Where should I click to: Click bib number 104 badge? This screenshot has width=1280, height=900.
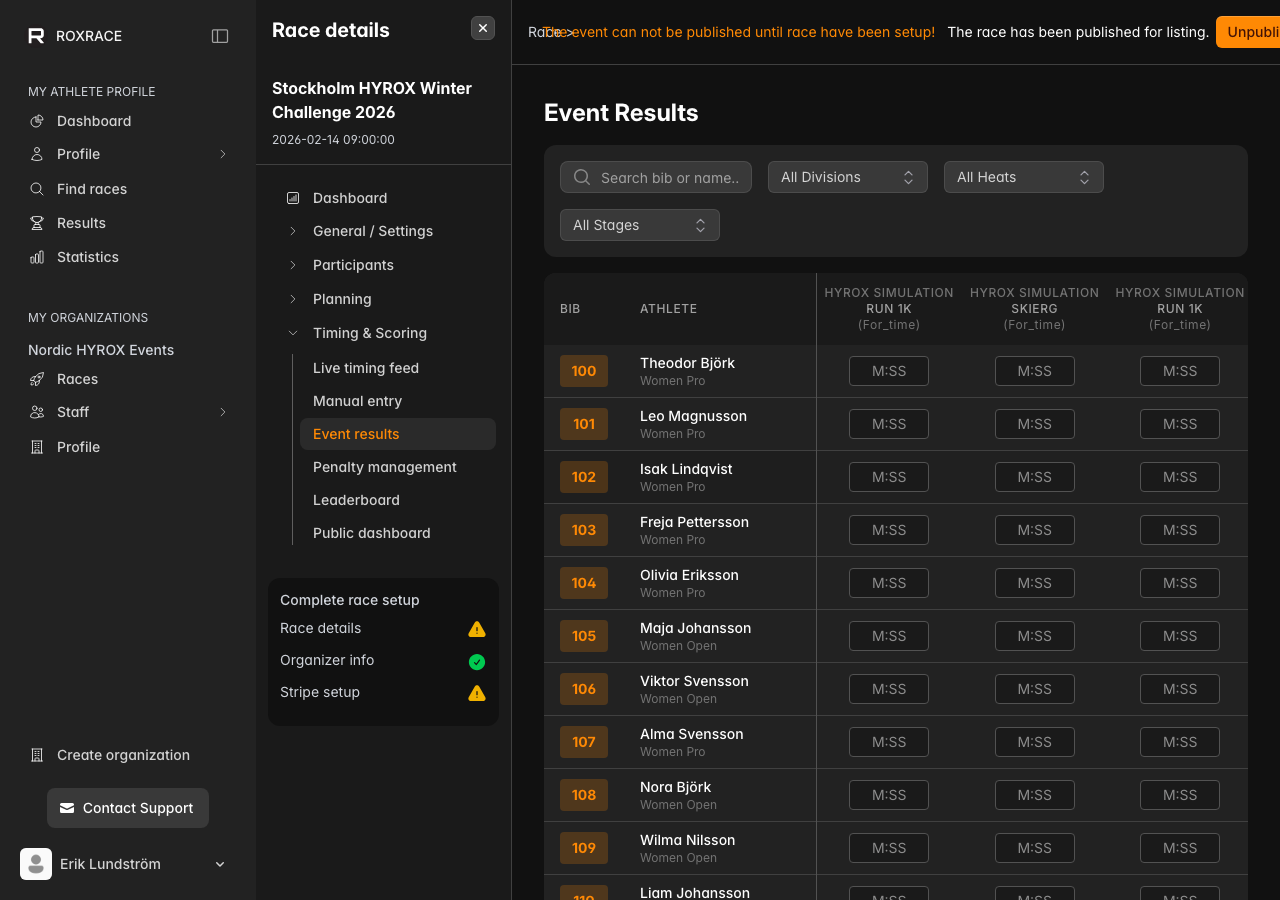click(x=584, y=583)
